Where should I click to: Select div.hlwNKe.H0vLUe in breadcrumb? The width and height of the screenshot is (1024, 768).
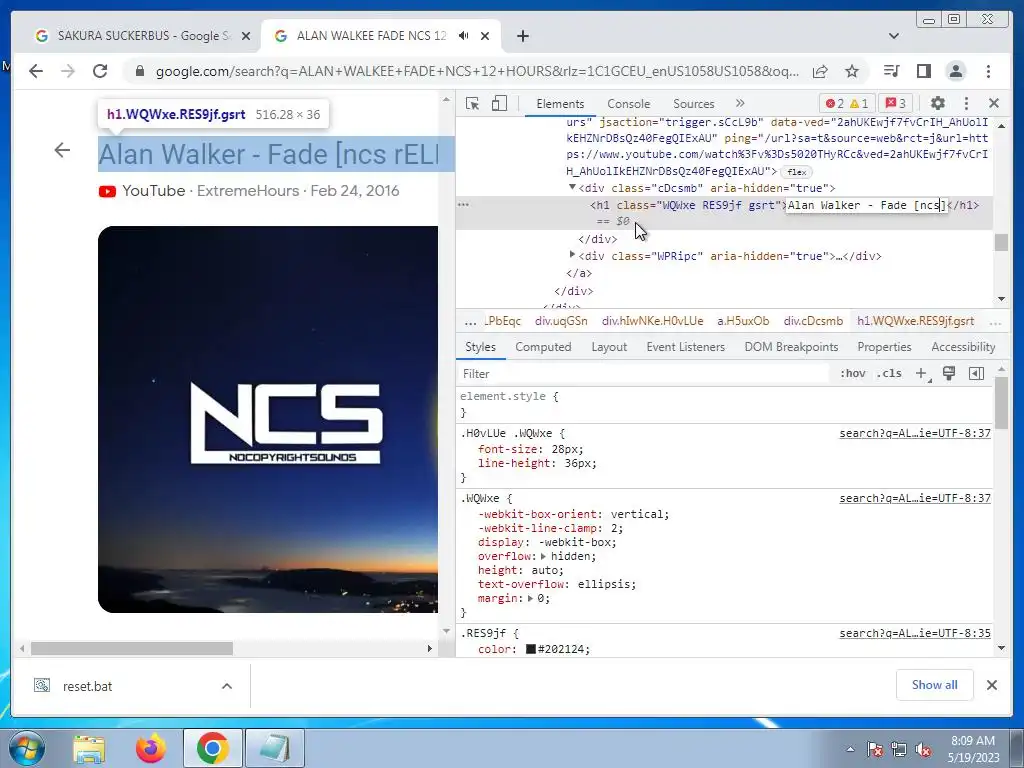click(x=652, y=321)
